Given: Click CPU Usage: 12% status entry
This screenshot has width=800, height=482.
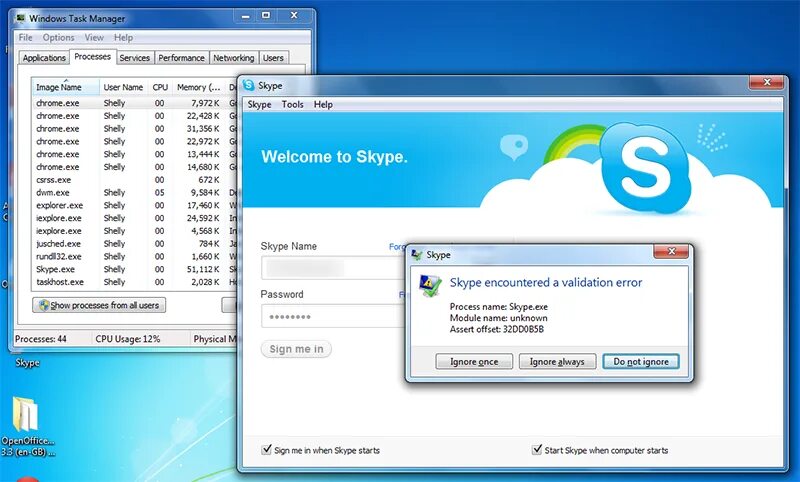Looking at the screenshot, I should [128, 339].
